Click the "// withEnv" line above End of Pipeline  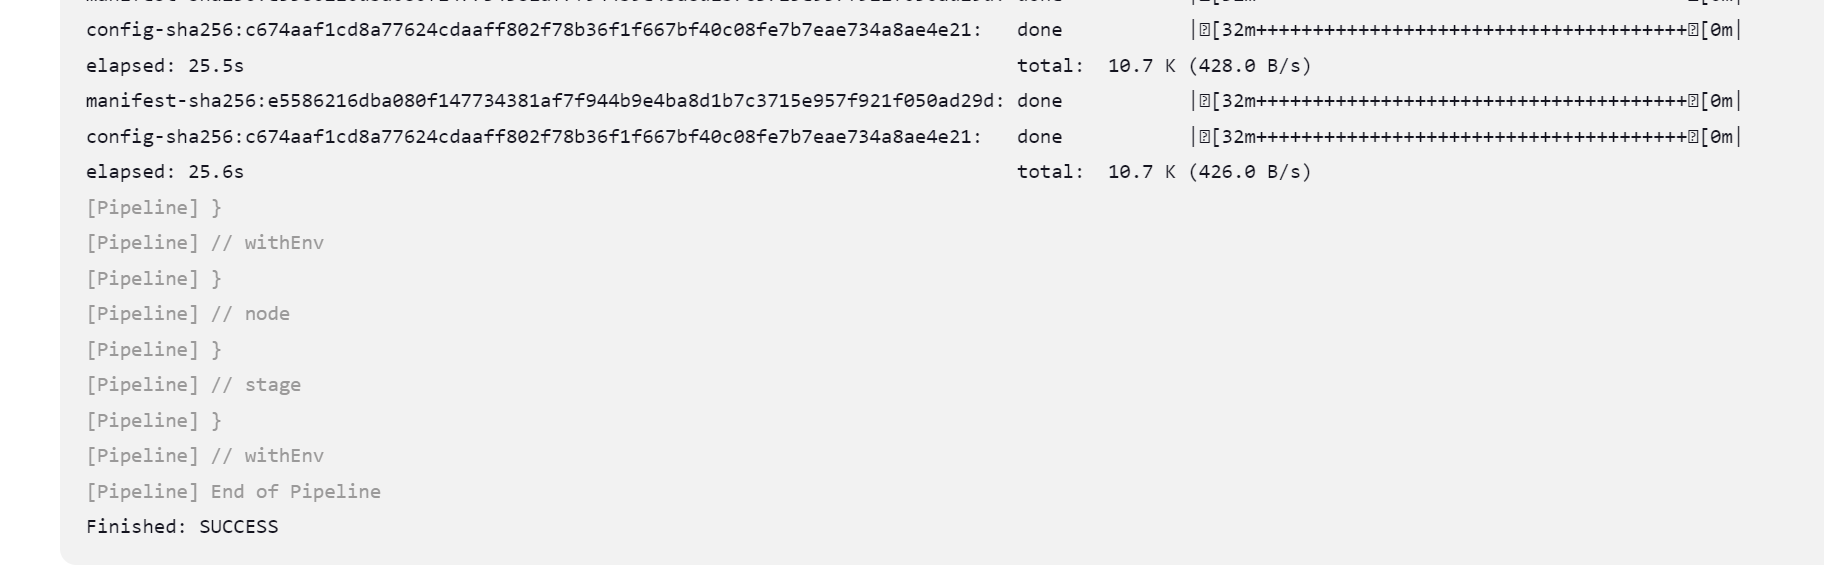205,456
